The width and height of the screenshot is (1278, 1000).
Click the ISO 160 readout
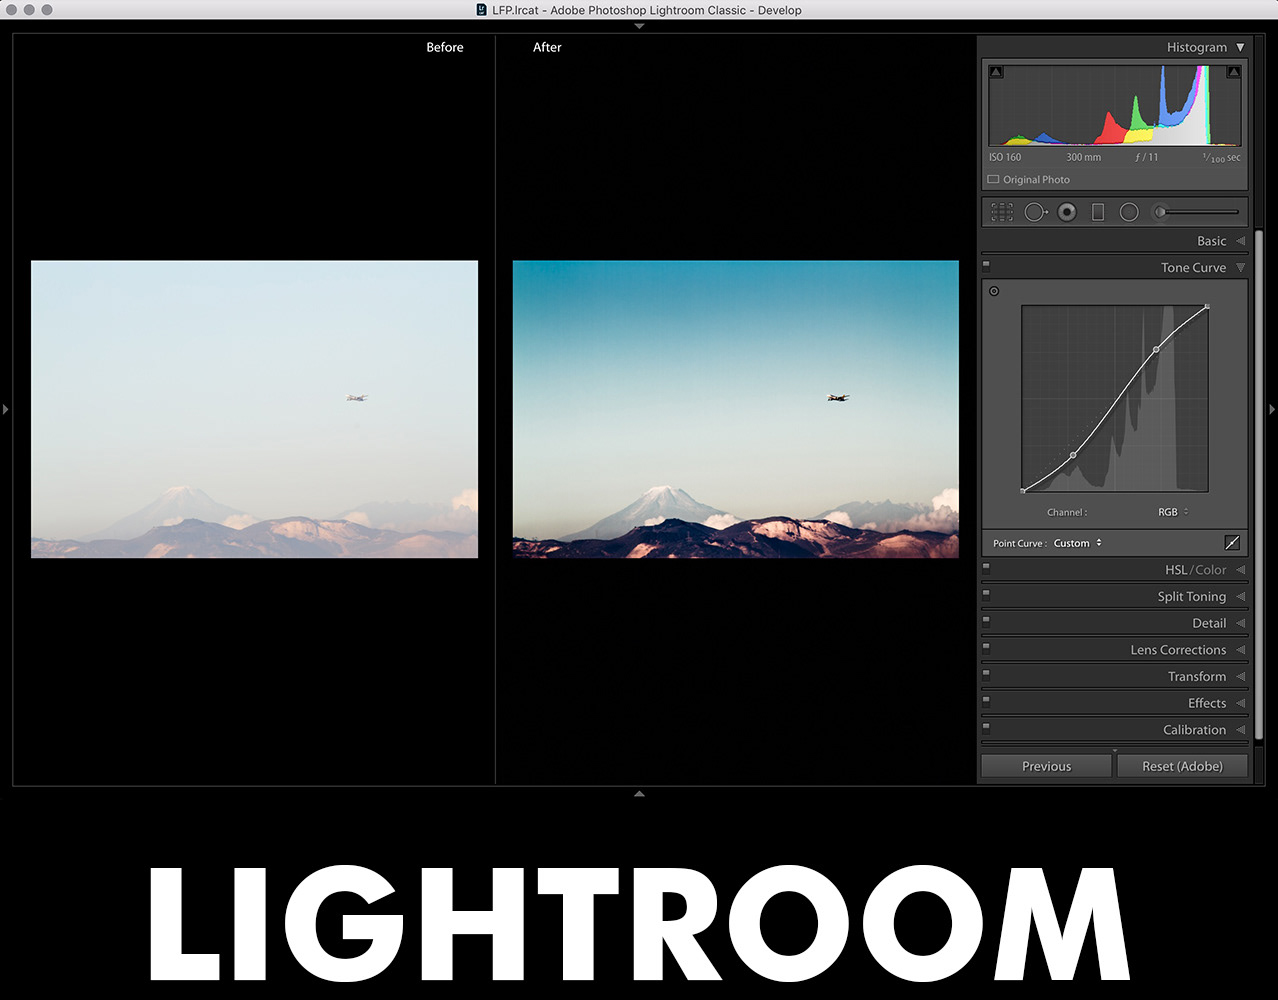[x=1005, y=157]
